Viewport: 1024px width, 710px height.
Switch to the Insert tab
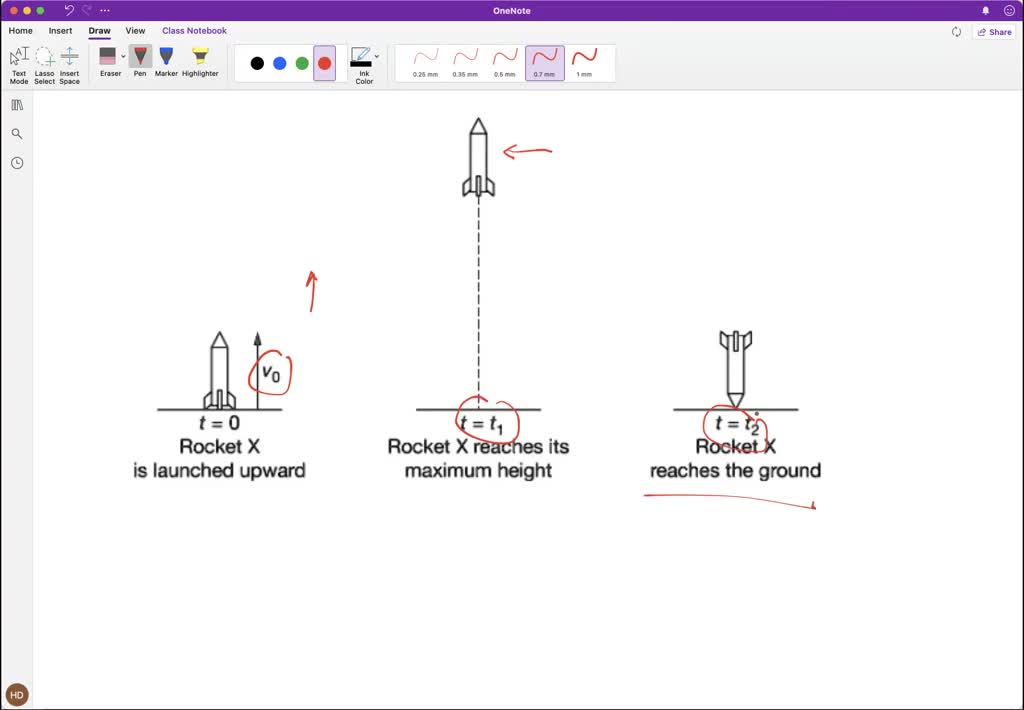tap(61, 31)
